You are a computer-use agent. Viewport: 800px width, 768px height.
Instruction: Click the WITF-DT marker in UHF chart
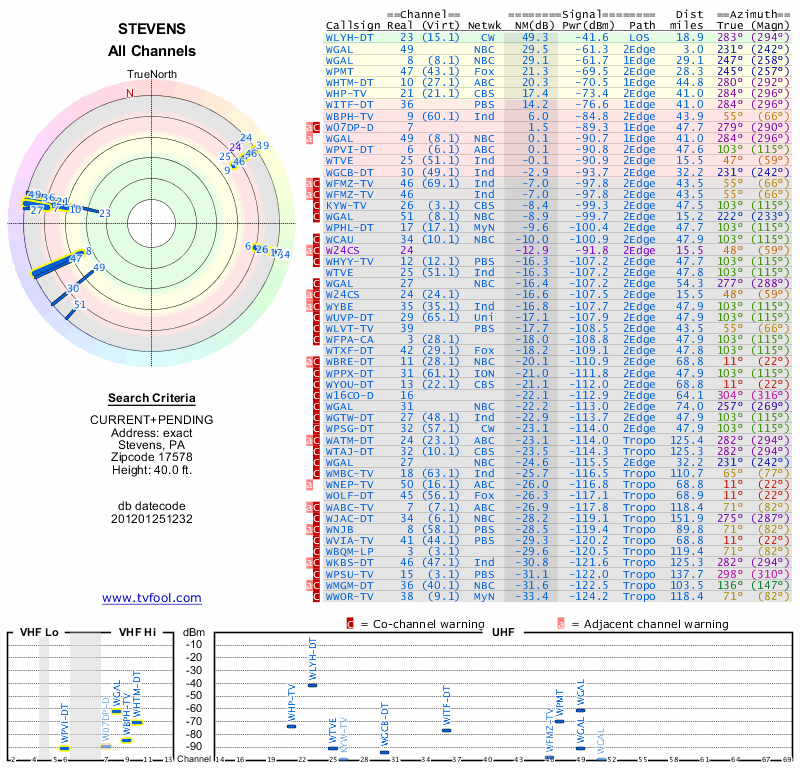pos(446,730)
